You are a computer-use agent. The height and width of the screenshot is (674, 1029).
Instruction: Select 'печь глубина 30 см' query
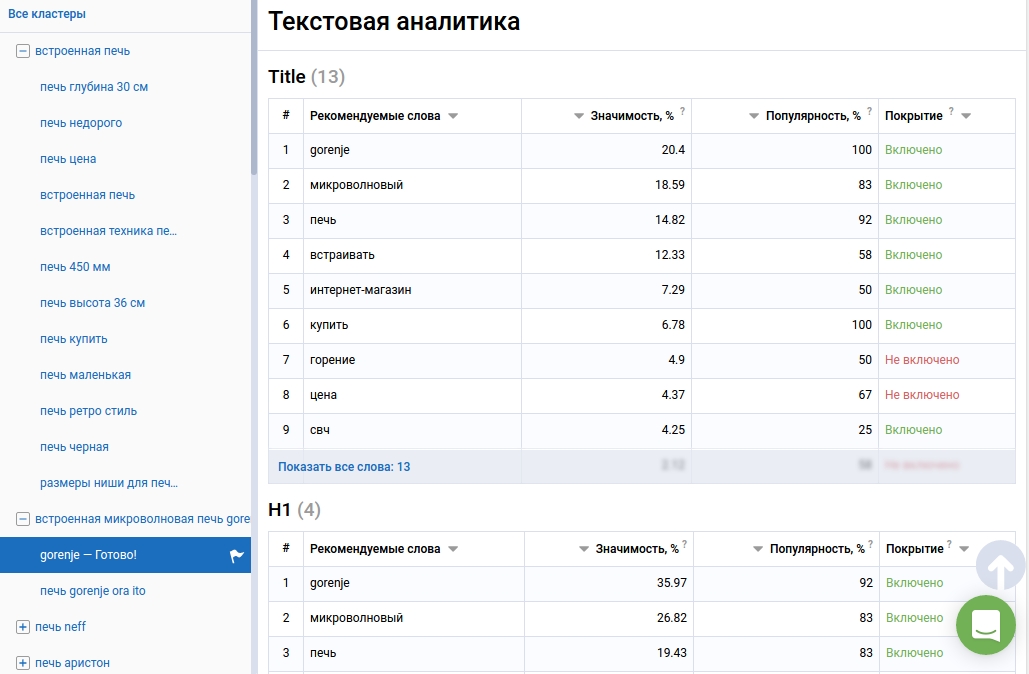(x=94, y=87)
